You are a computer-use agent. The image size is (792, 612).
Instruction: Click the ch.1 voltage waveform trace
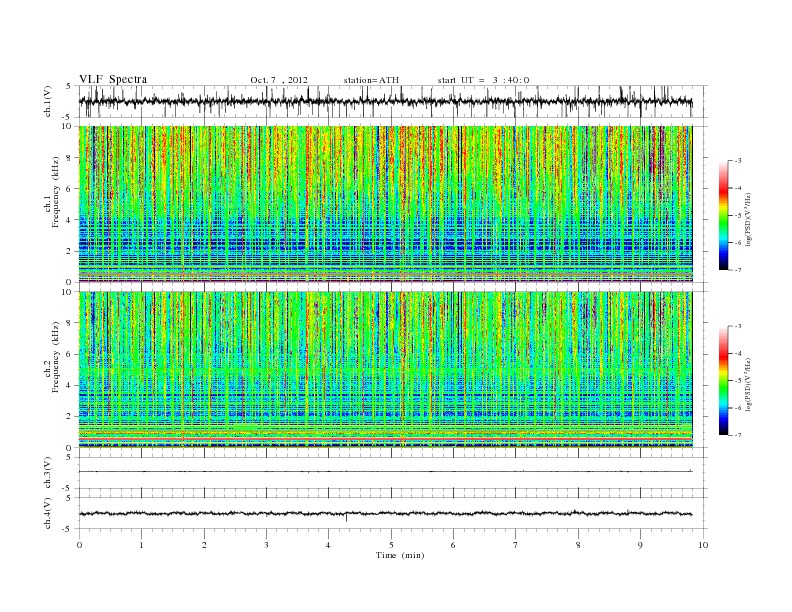(386, 101)
